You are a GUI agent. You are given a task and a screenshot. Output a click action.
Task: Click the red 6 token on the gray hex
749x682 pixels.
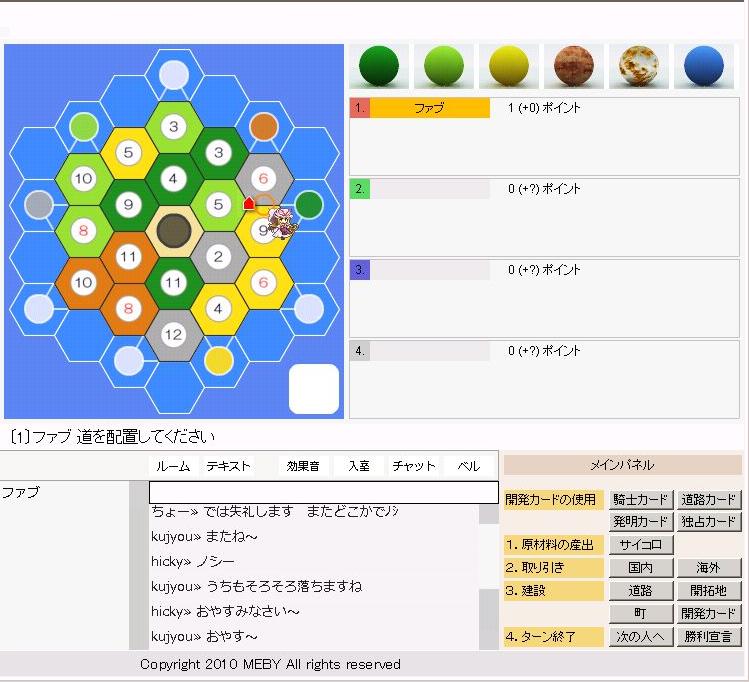pyautogui.click(x=263, y=179)
